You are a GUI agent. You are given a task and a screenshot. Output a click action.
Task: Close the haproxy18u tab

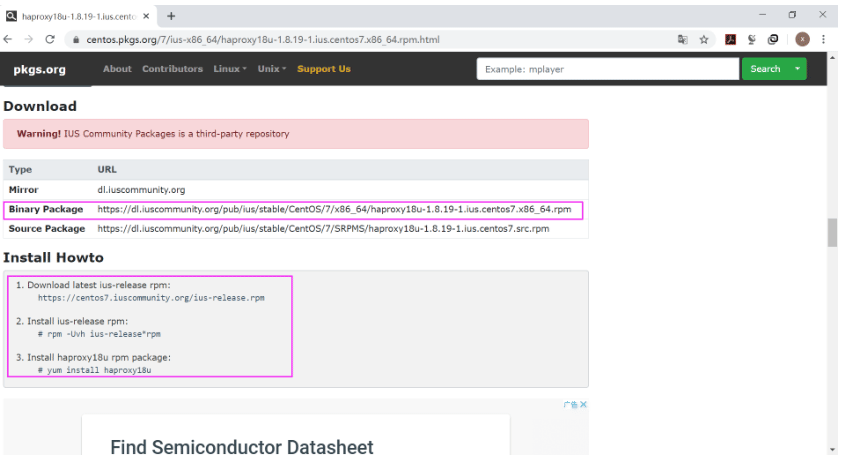pyautogui.click(x=146, y=16)
